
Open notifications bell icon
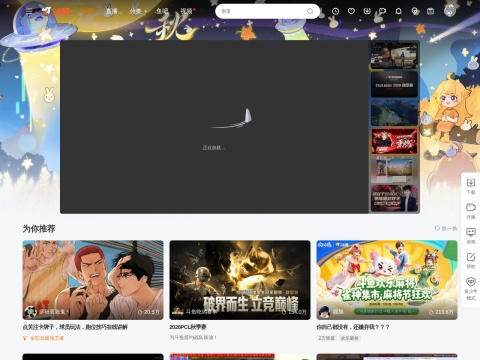(399, 11)
